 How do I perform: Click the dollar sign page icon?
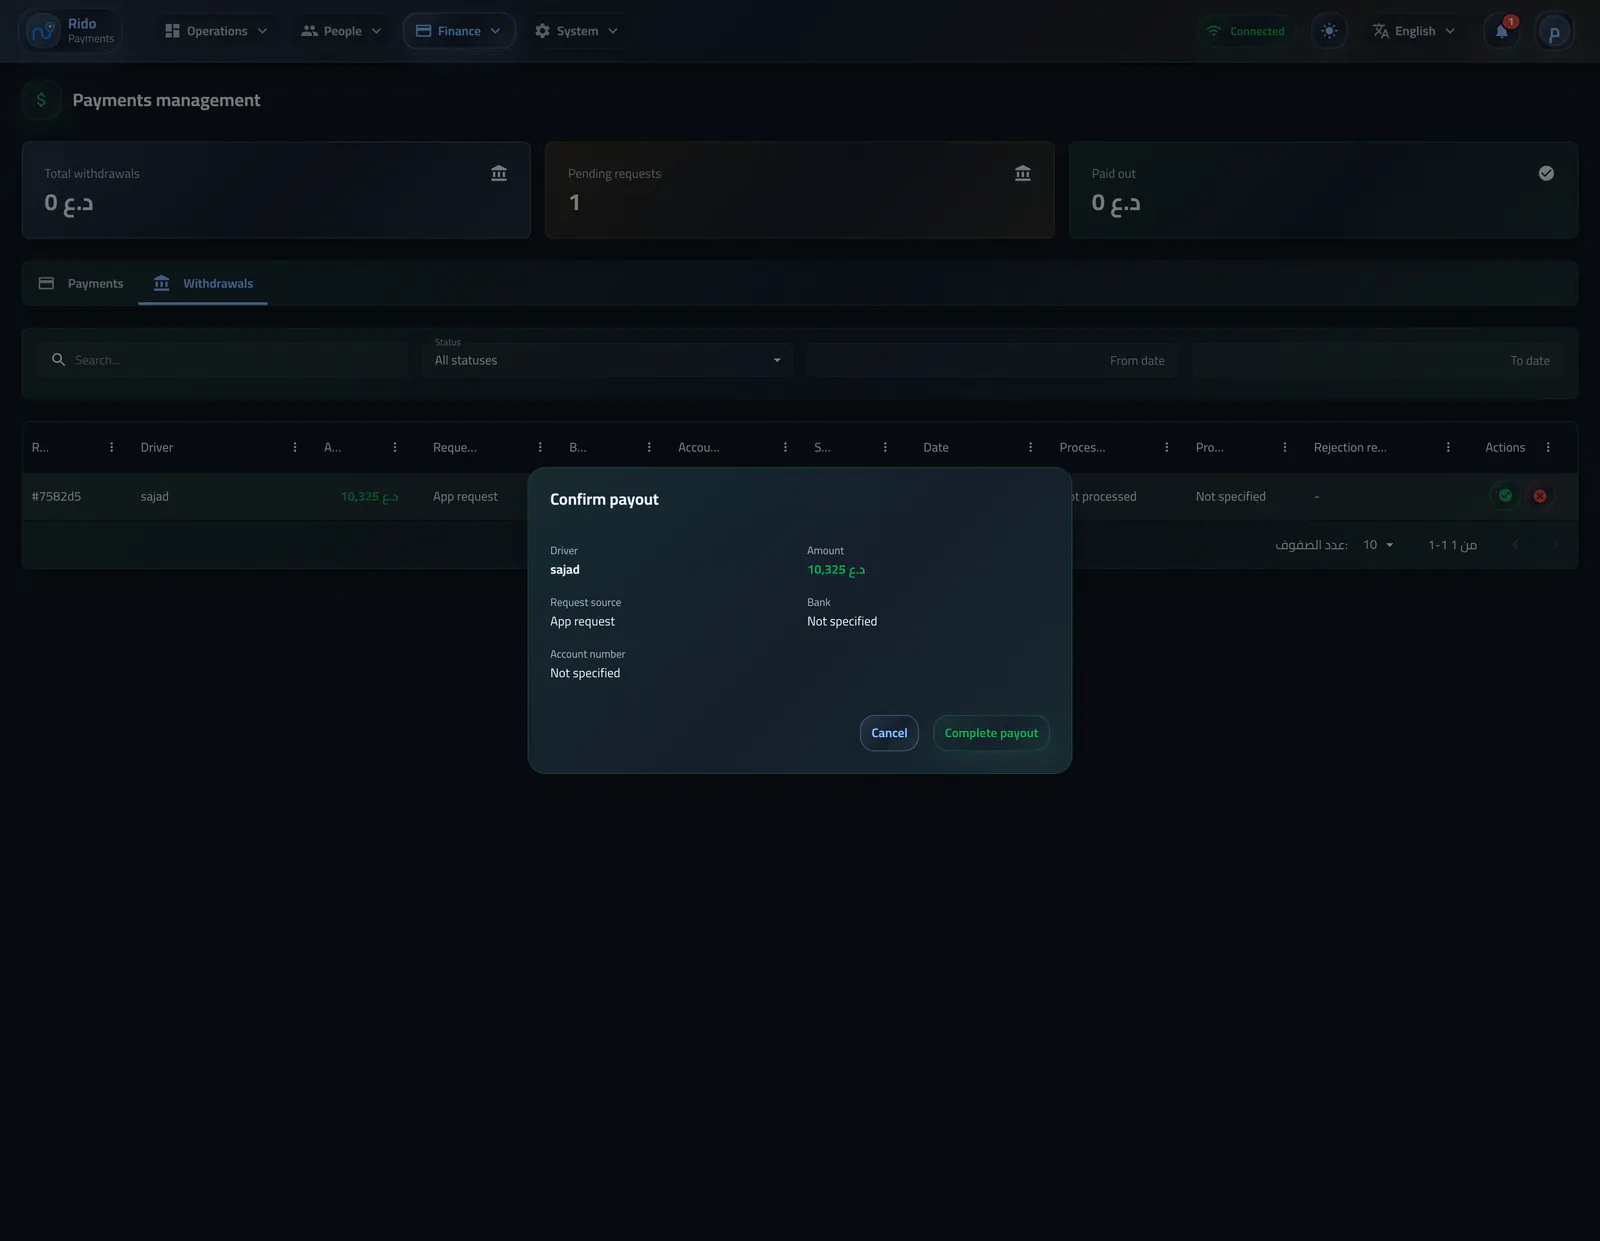(x=41, y=100)
